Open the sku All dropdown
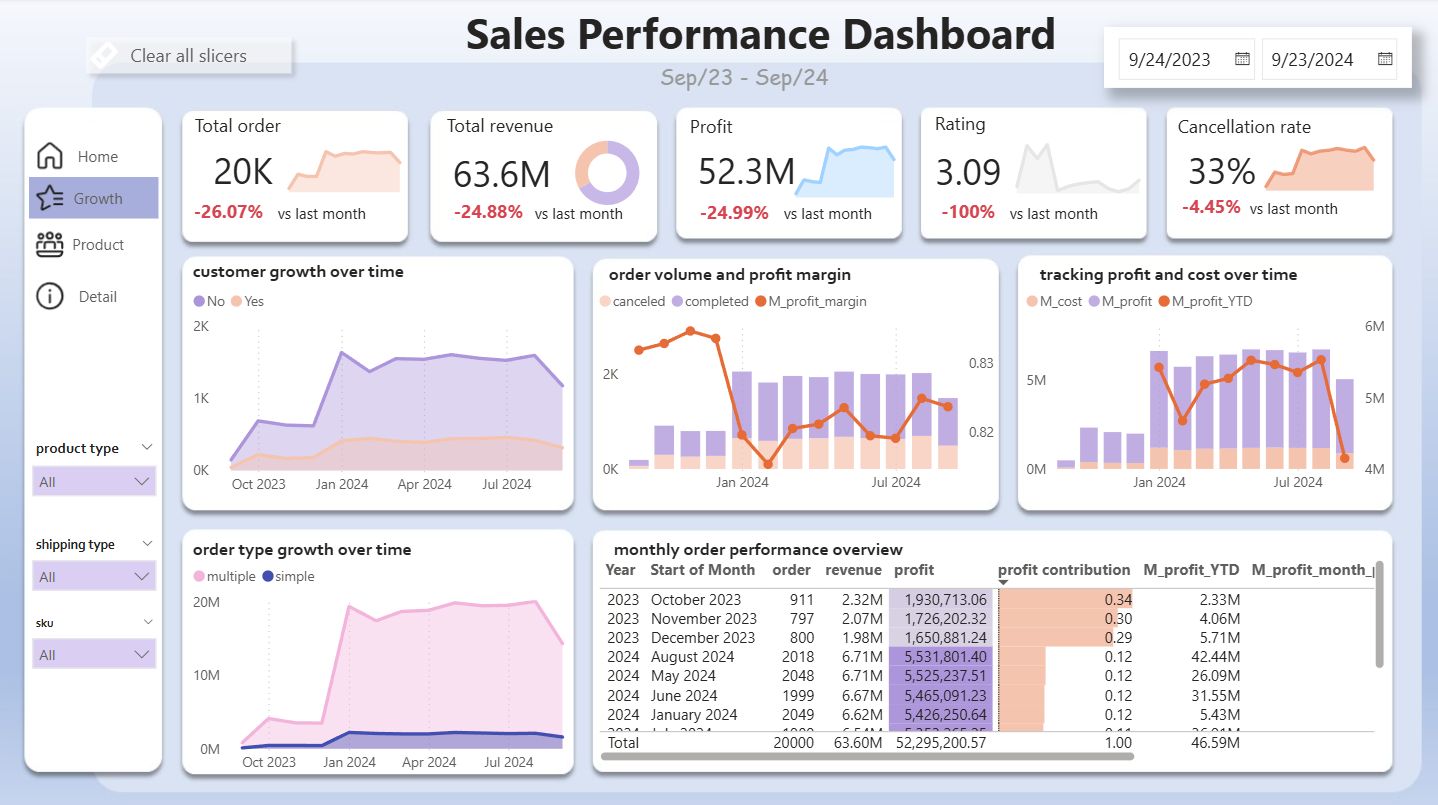1438x805 pixels. (94, 655)
